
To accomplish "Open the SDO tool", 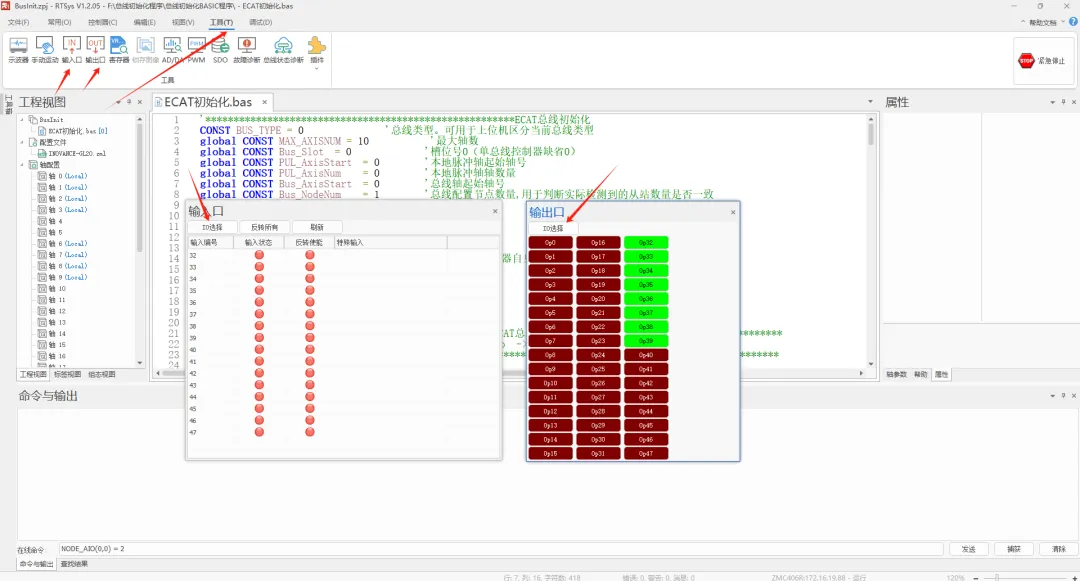I will coord(220,50).
